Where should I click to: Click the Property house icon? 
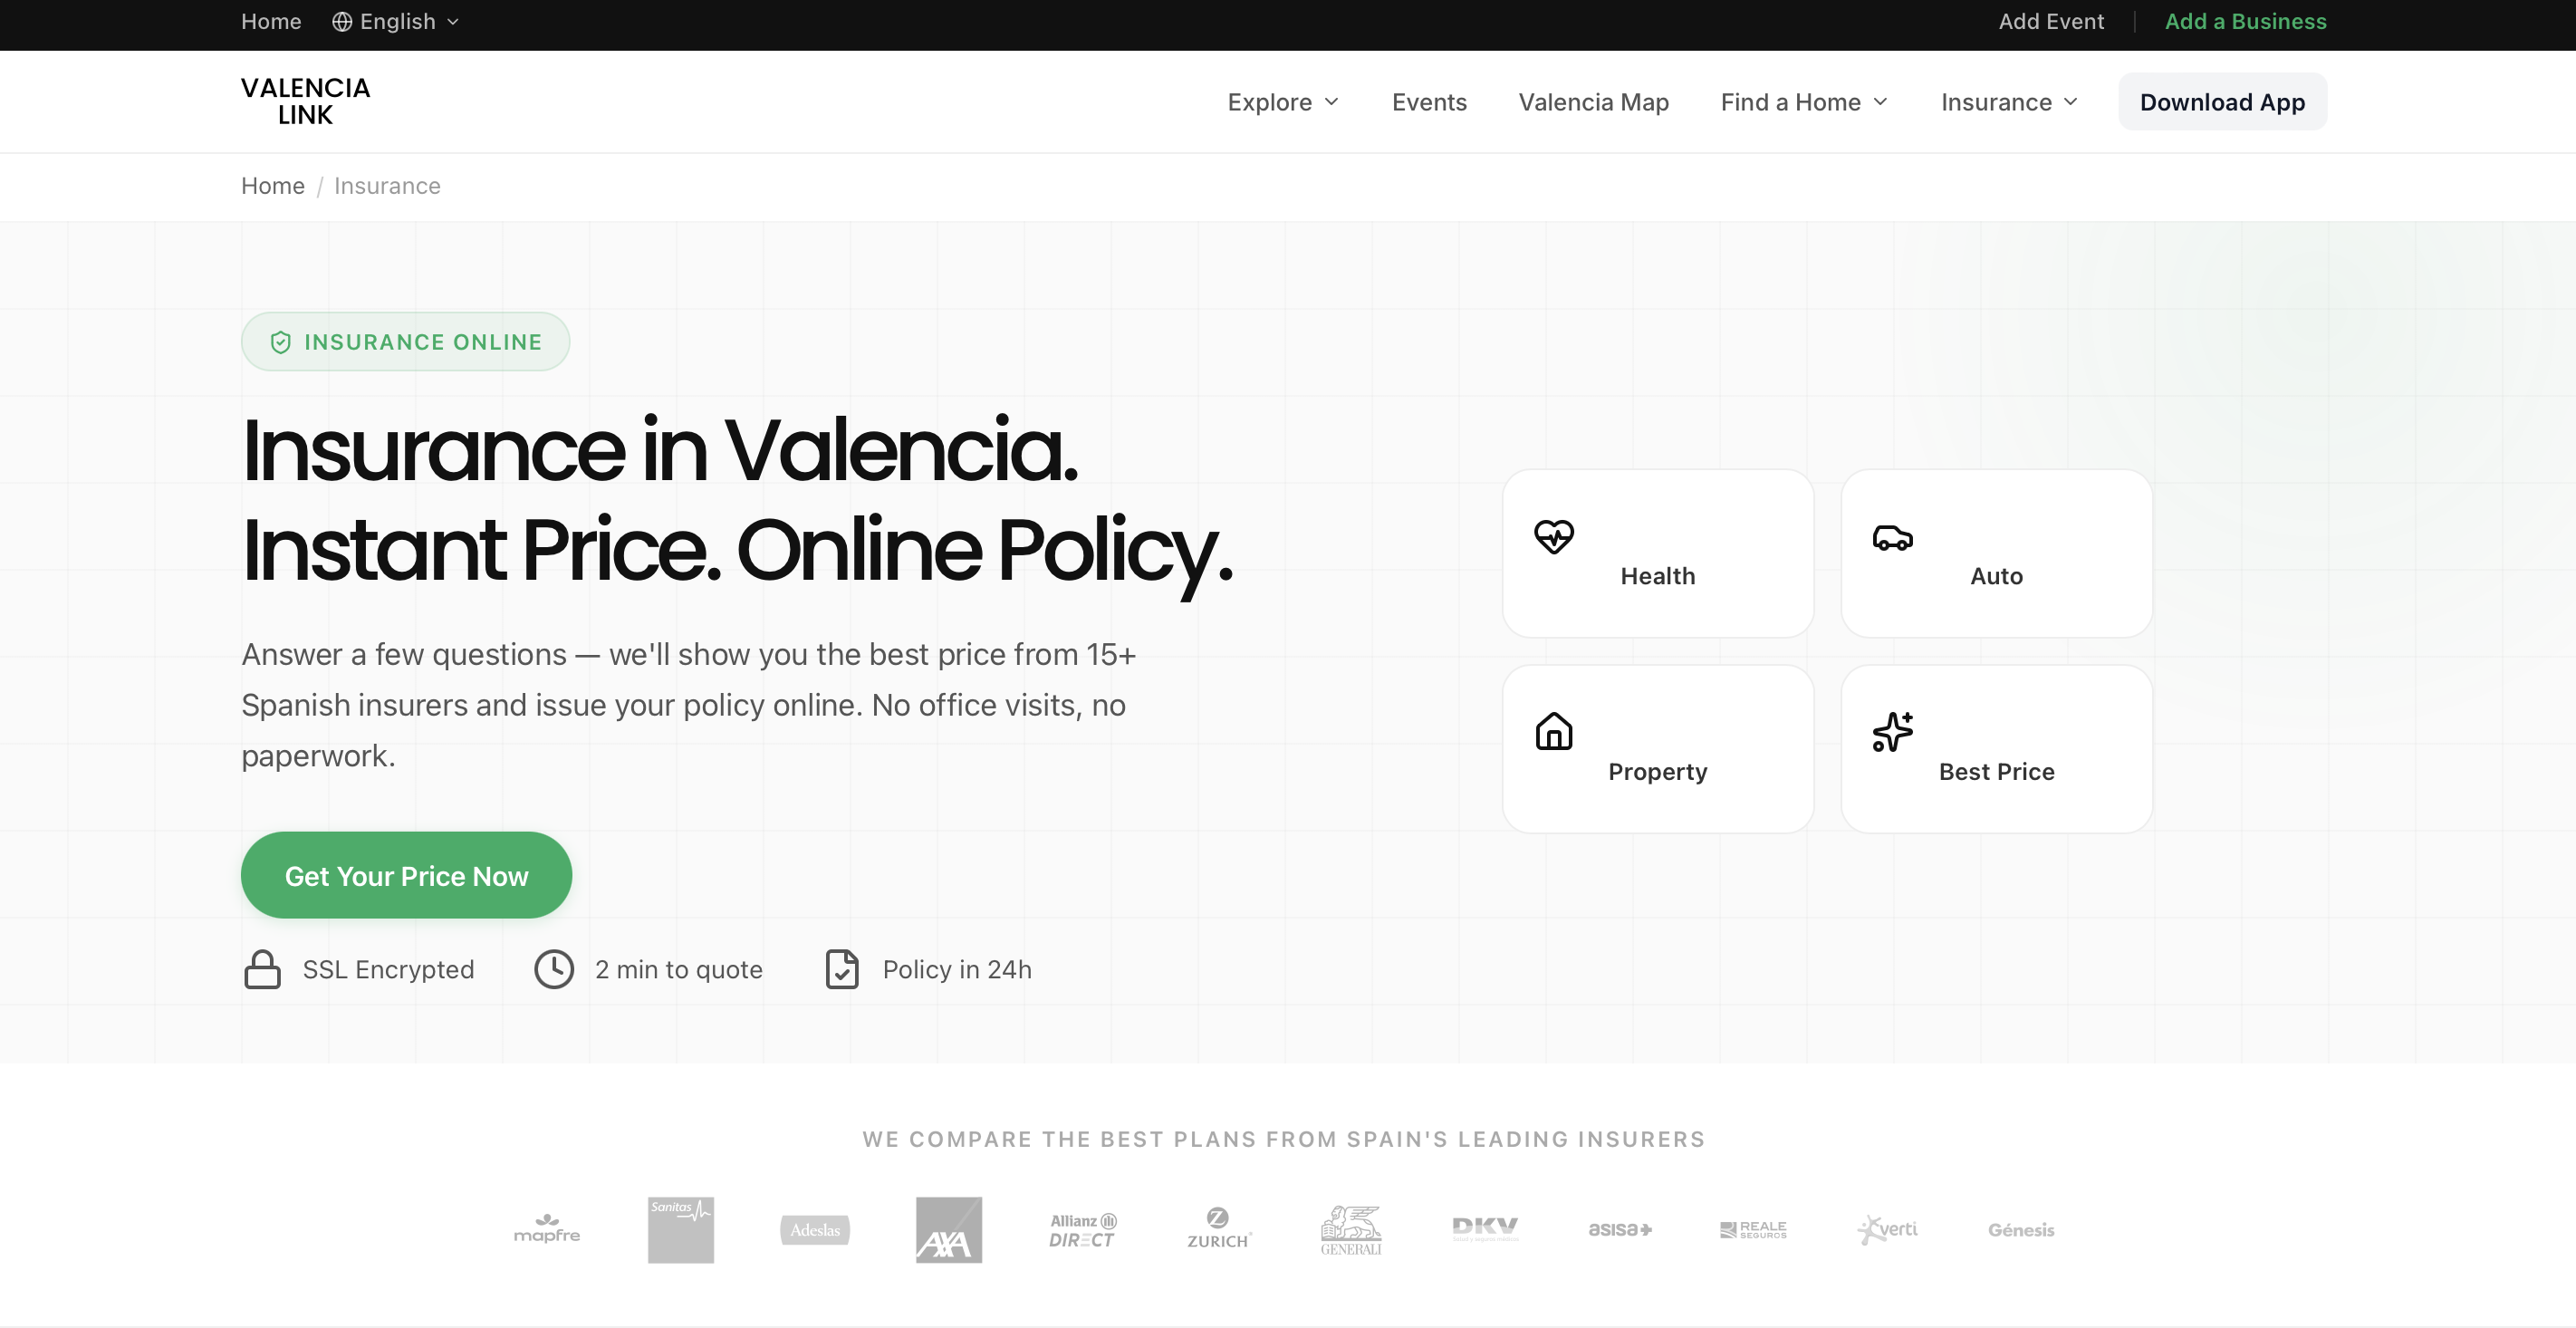click(1554, 731)
